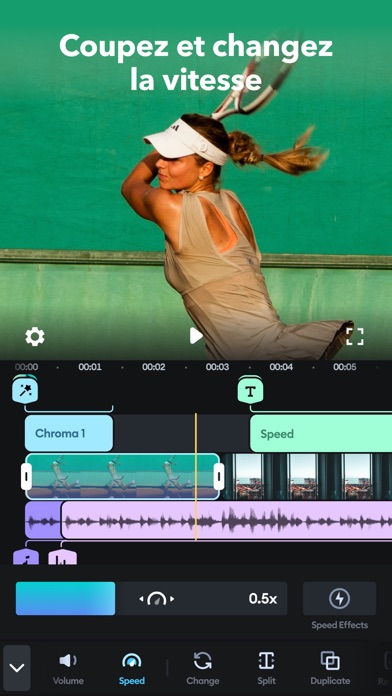Play the video preview
Screen dimensions: 392x696
(196, 336)
